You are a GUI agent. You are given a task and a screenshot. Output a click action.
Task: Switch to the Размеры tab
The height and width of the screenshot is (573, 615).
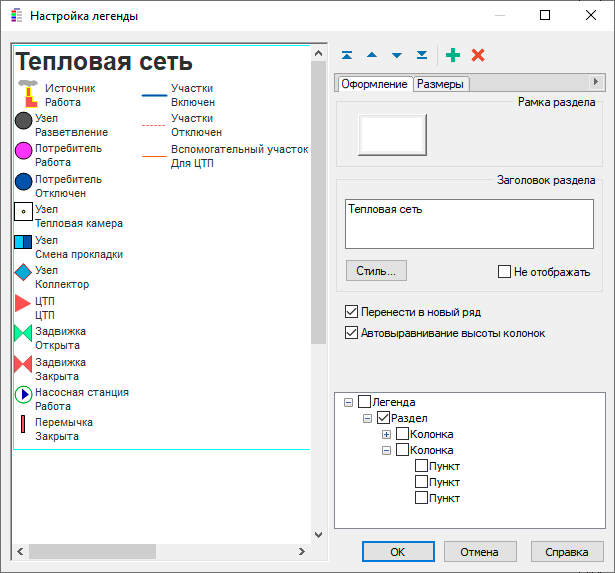(440, 84)
